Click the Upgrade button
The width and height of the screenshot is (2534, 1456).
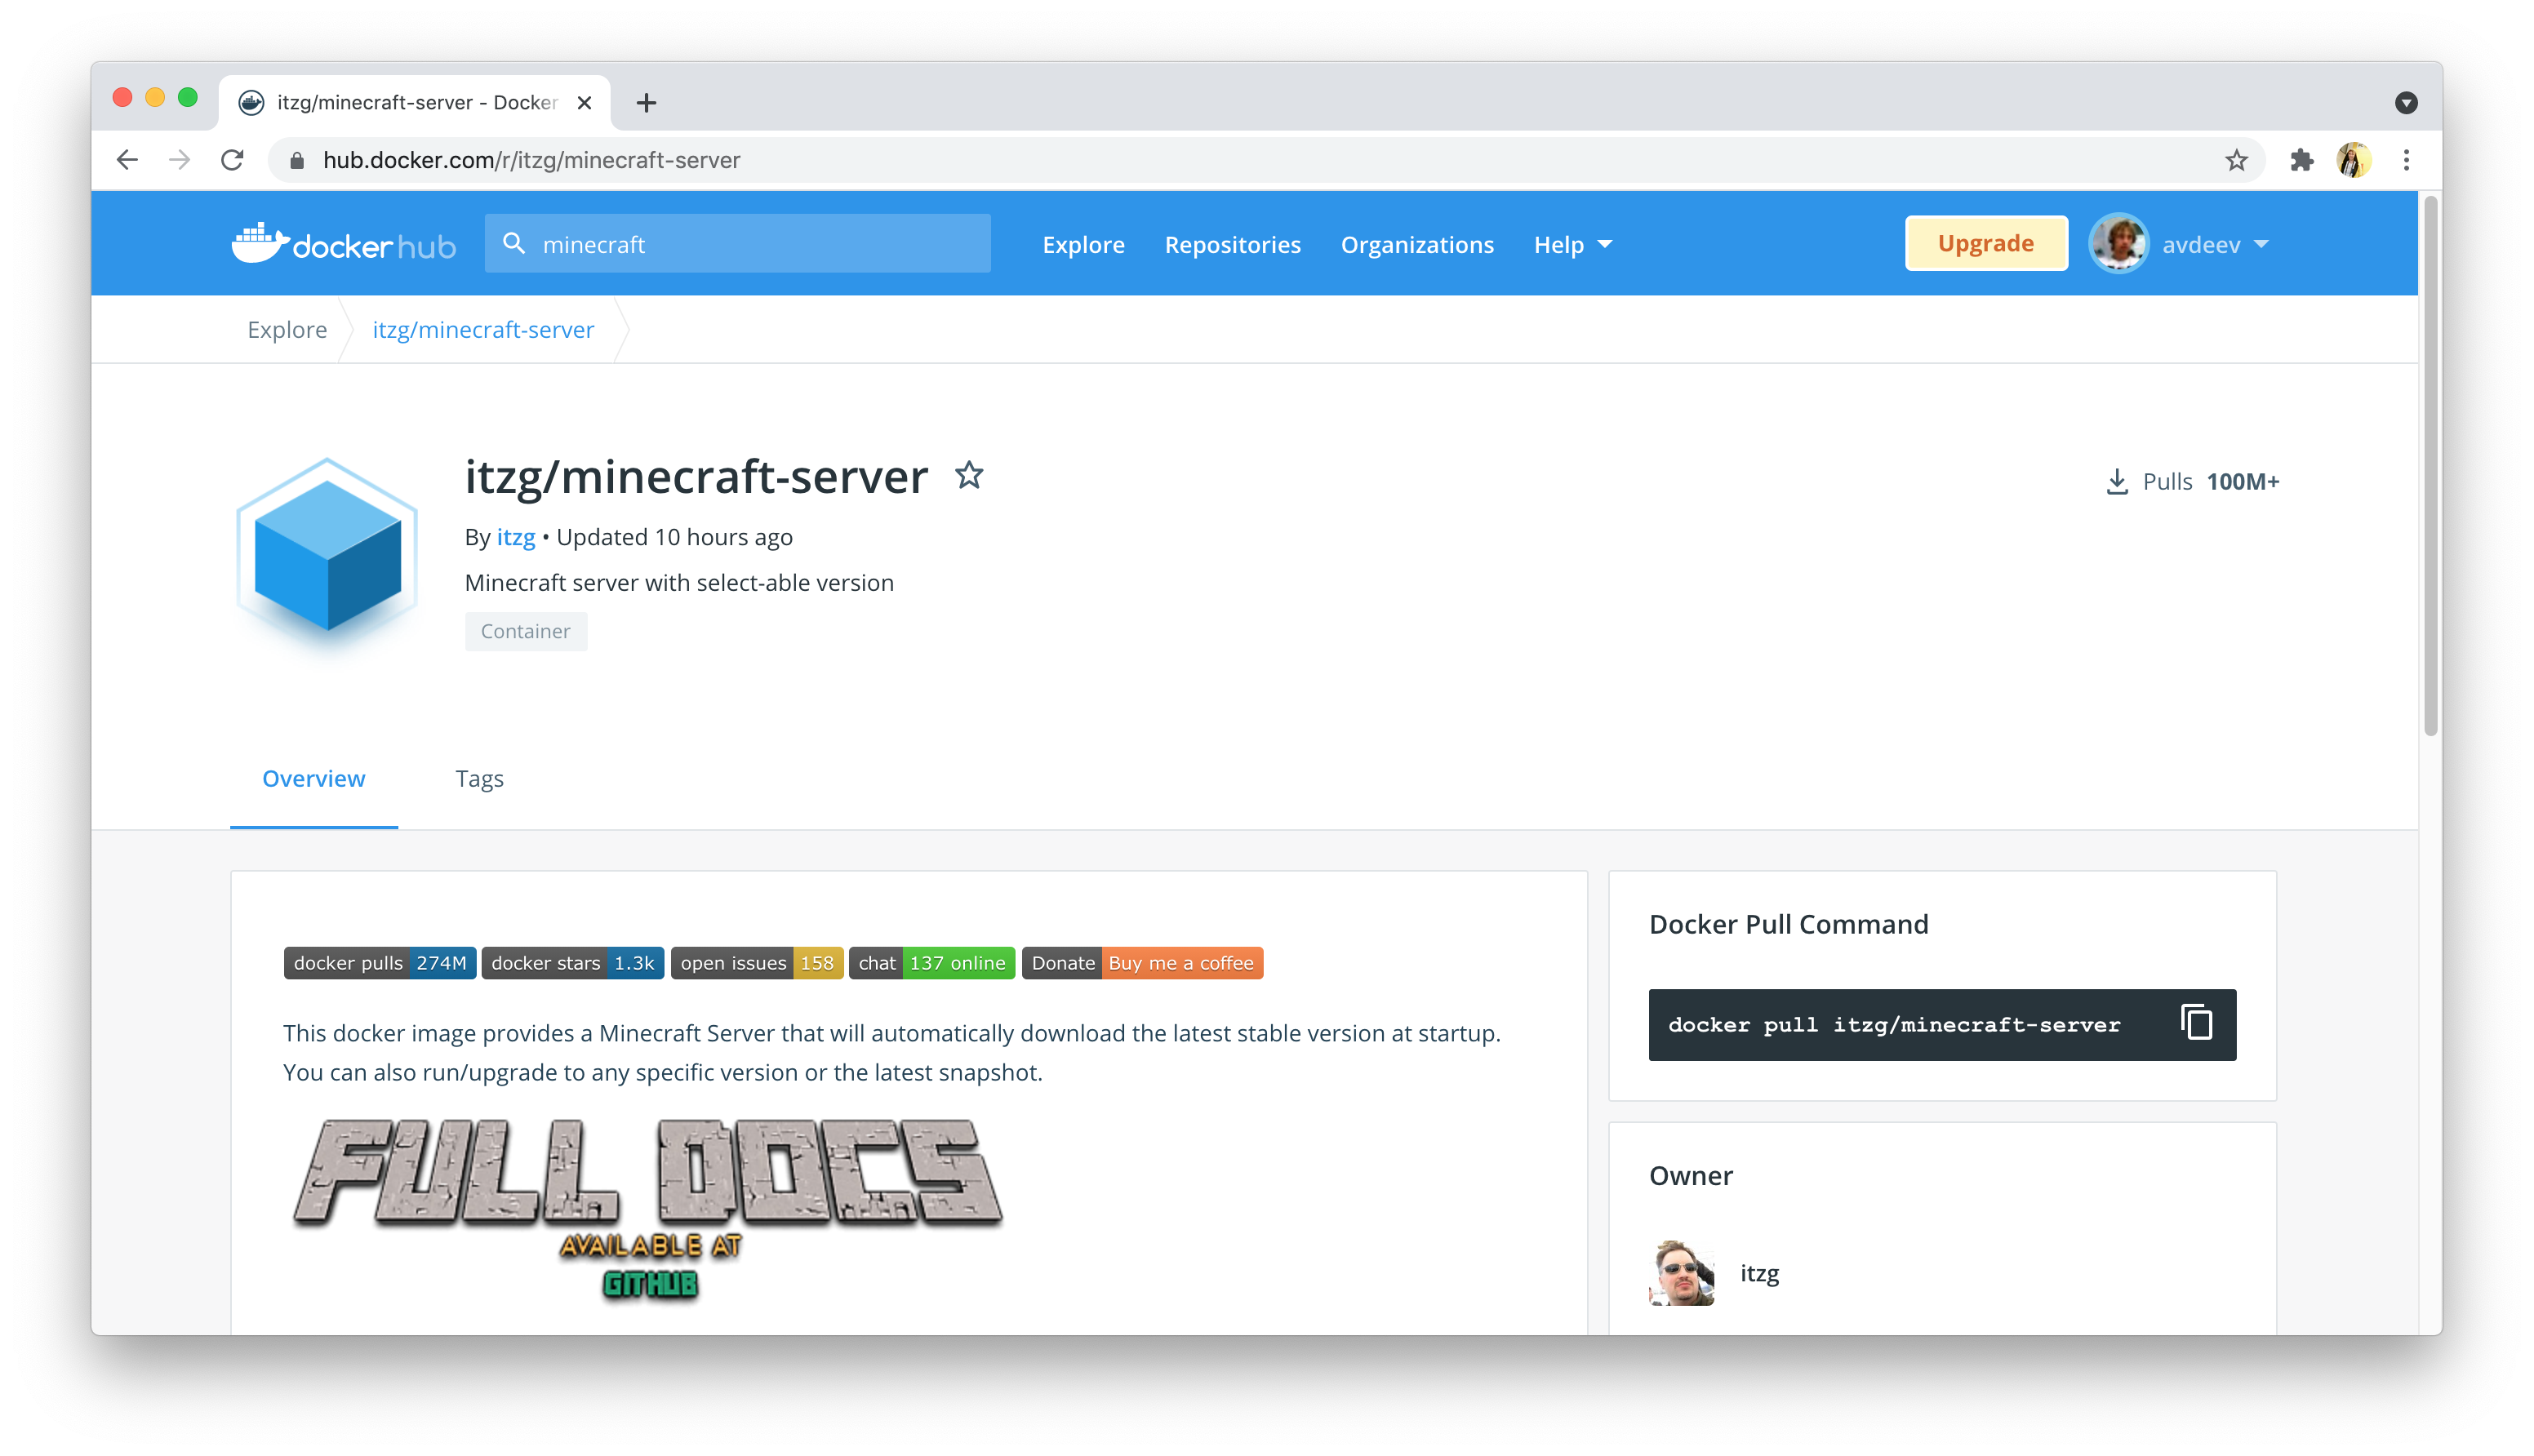(1985, 243)
